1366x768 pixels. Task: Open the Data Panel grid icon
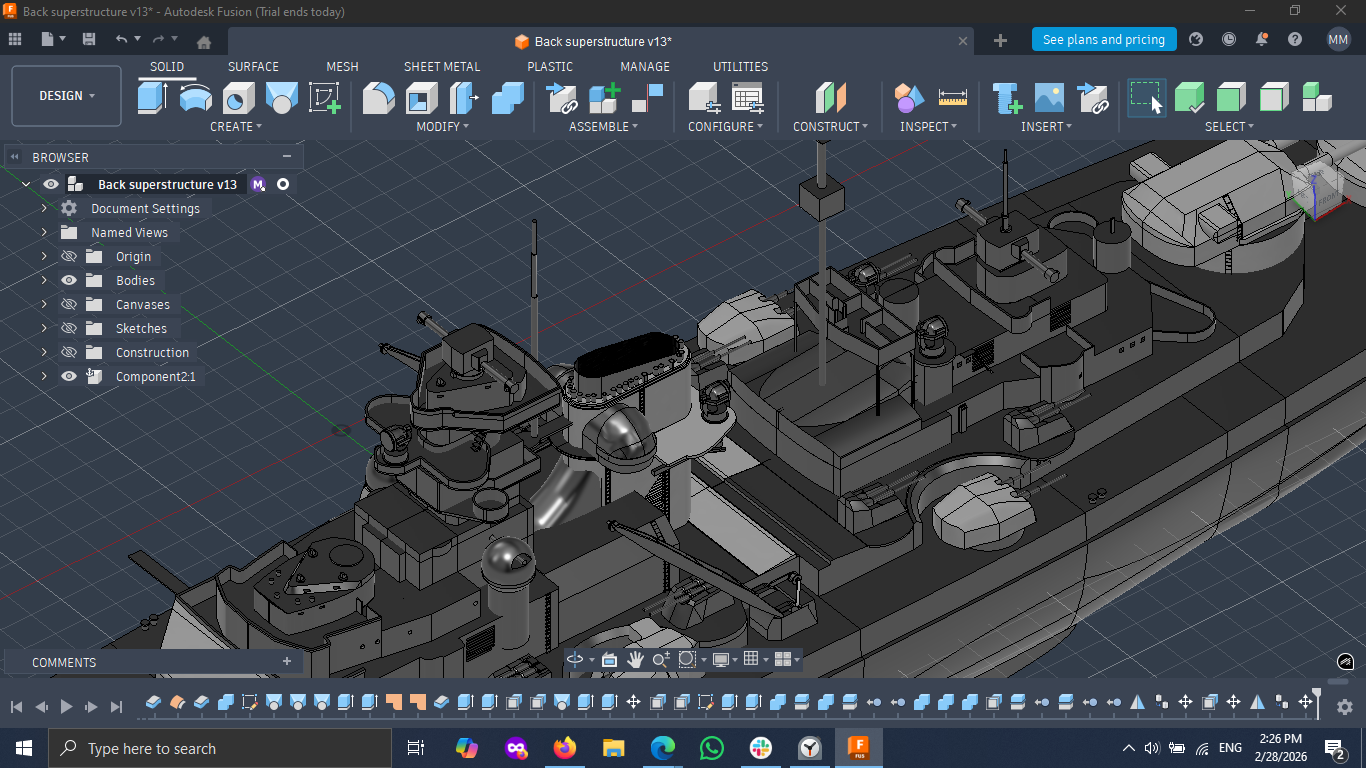pos(15,39)
